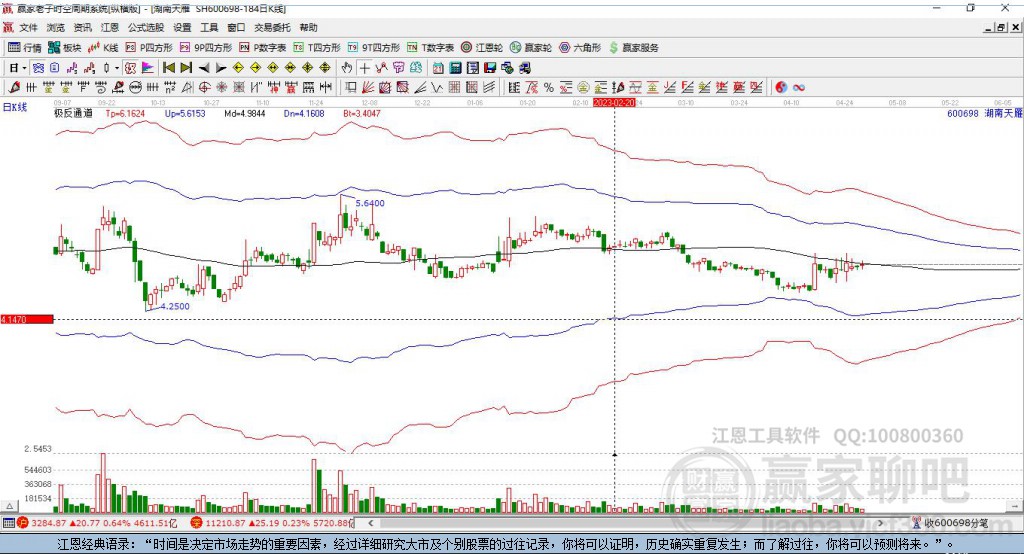Click the percent symbol tool
Image resolution: width=1024 pixels, height=554 pixels.
(549, 87)
